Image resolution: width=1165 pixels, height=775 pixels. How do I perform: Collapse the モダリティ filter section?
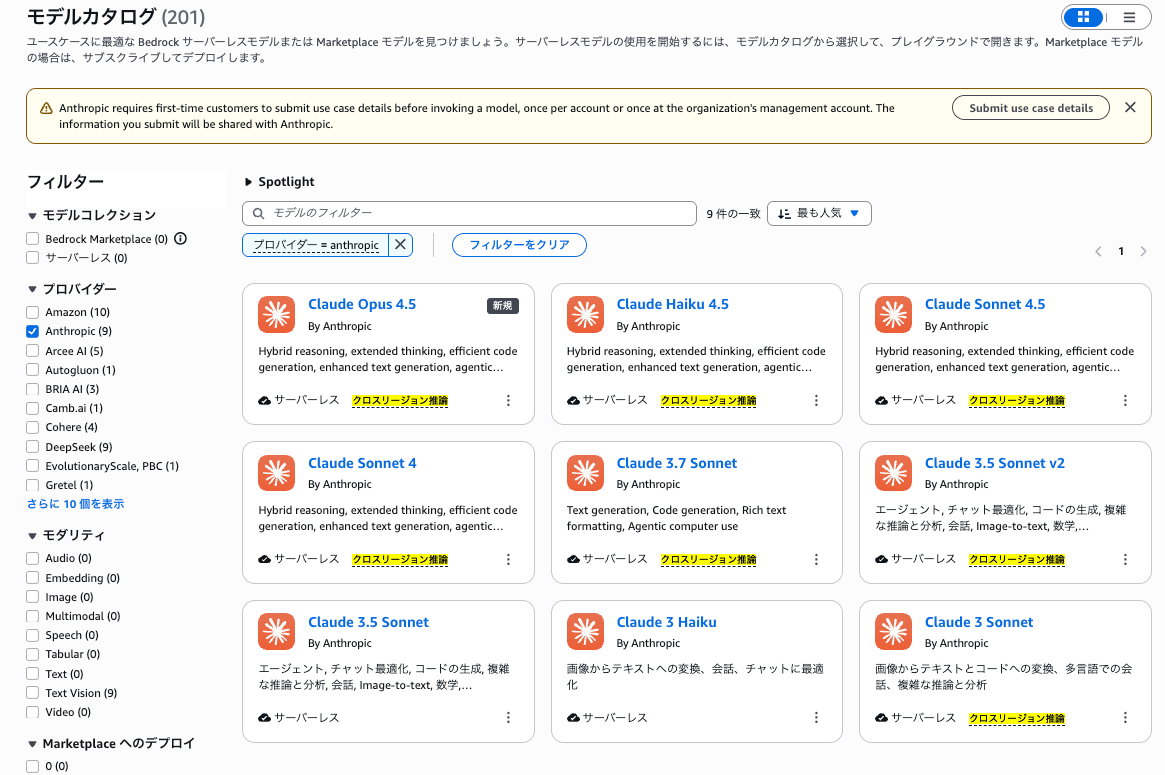(x=33, y=536)
